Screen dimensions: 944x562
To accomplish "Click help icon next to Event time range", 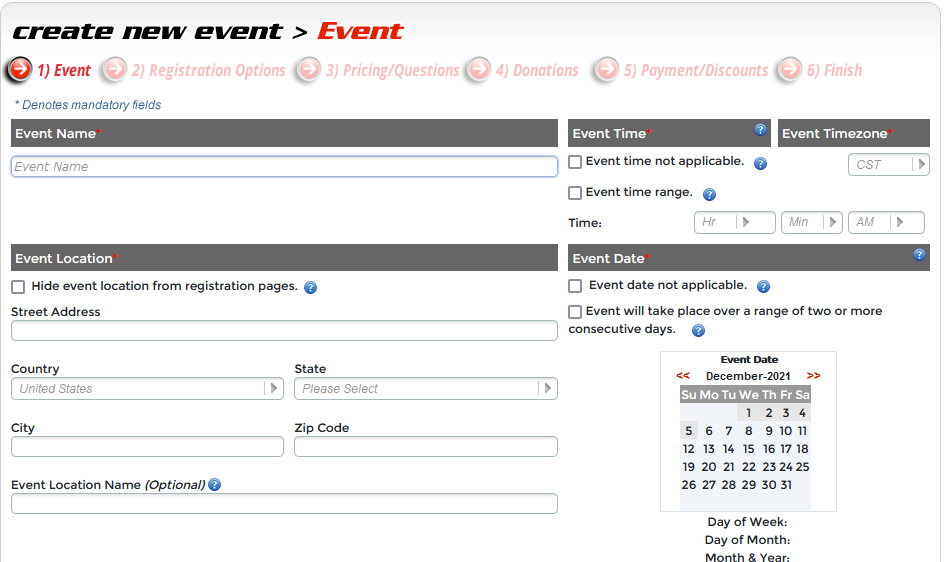I will coord(709,195).
